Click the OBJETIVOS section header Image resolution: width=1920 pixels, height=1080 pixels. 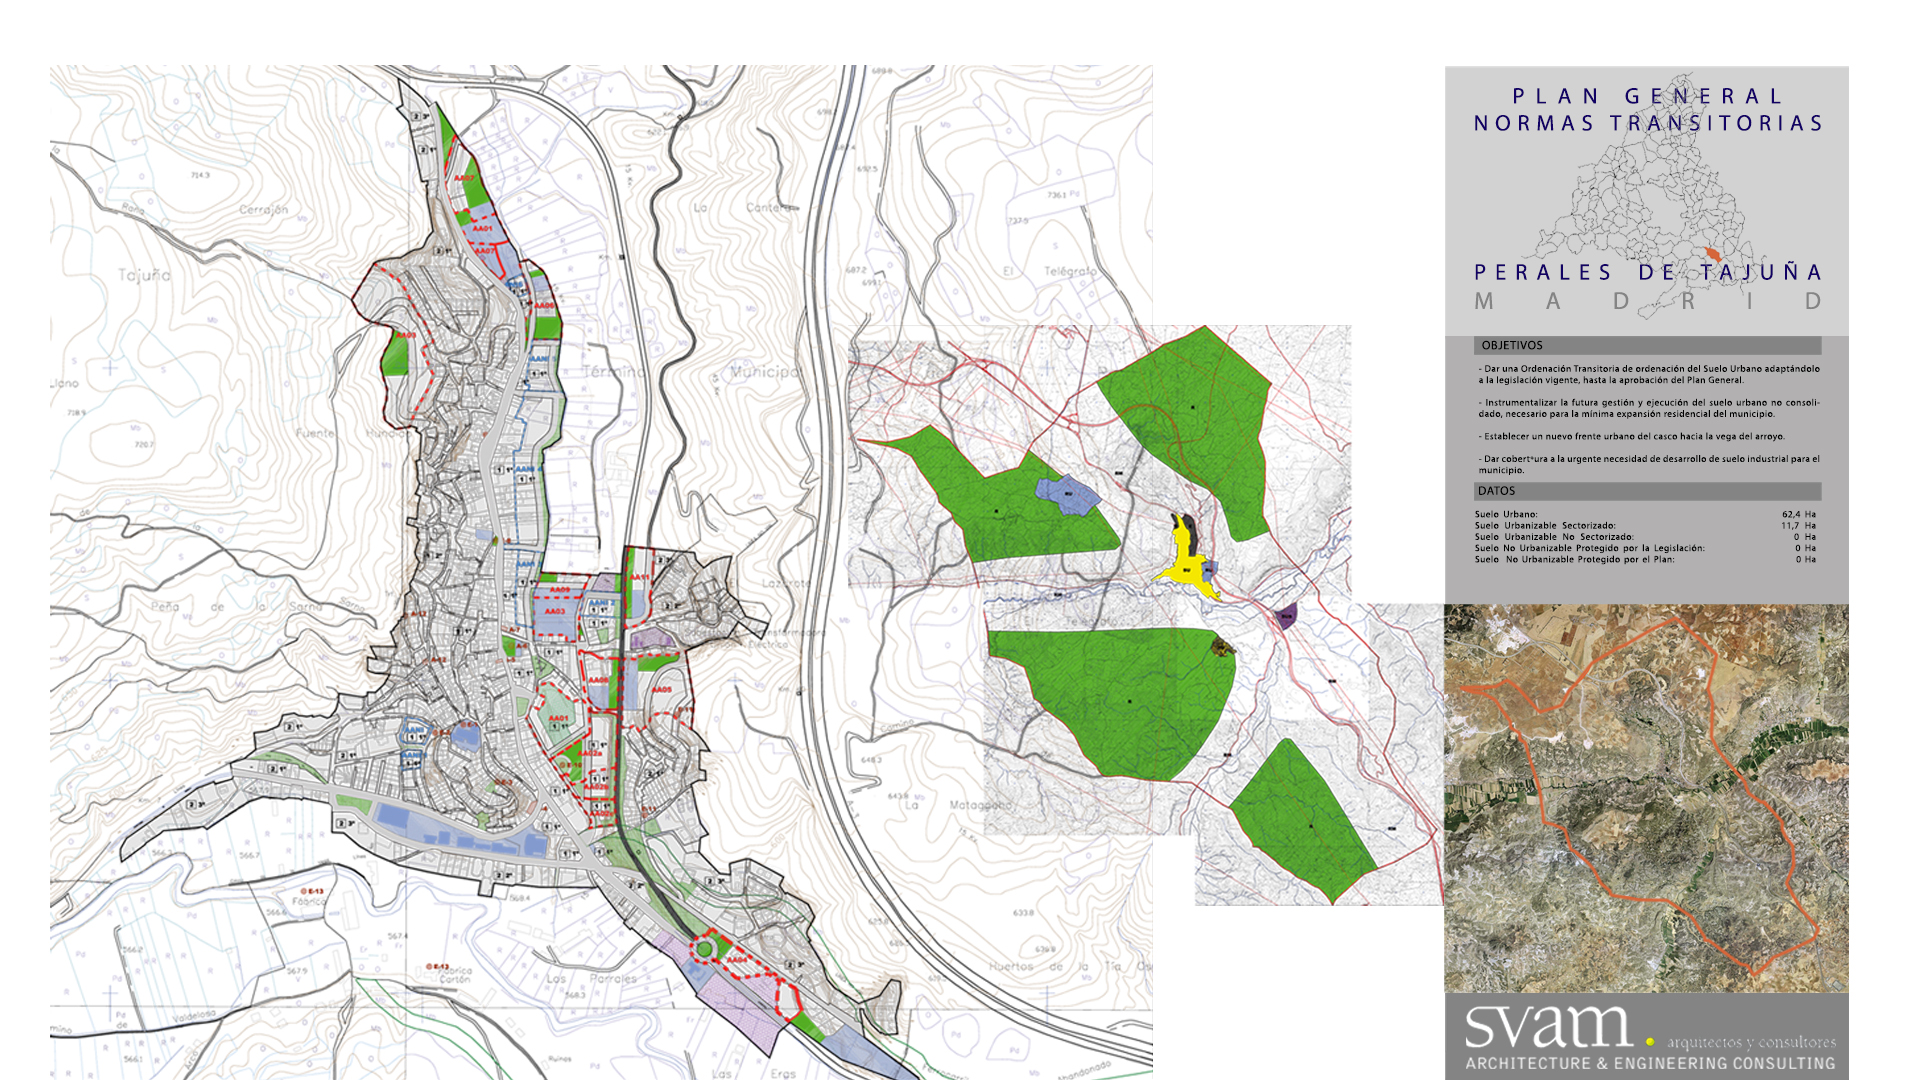click(x=1512, y=345)
